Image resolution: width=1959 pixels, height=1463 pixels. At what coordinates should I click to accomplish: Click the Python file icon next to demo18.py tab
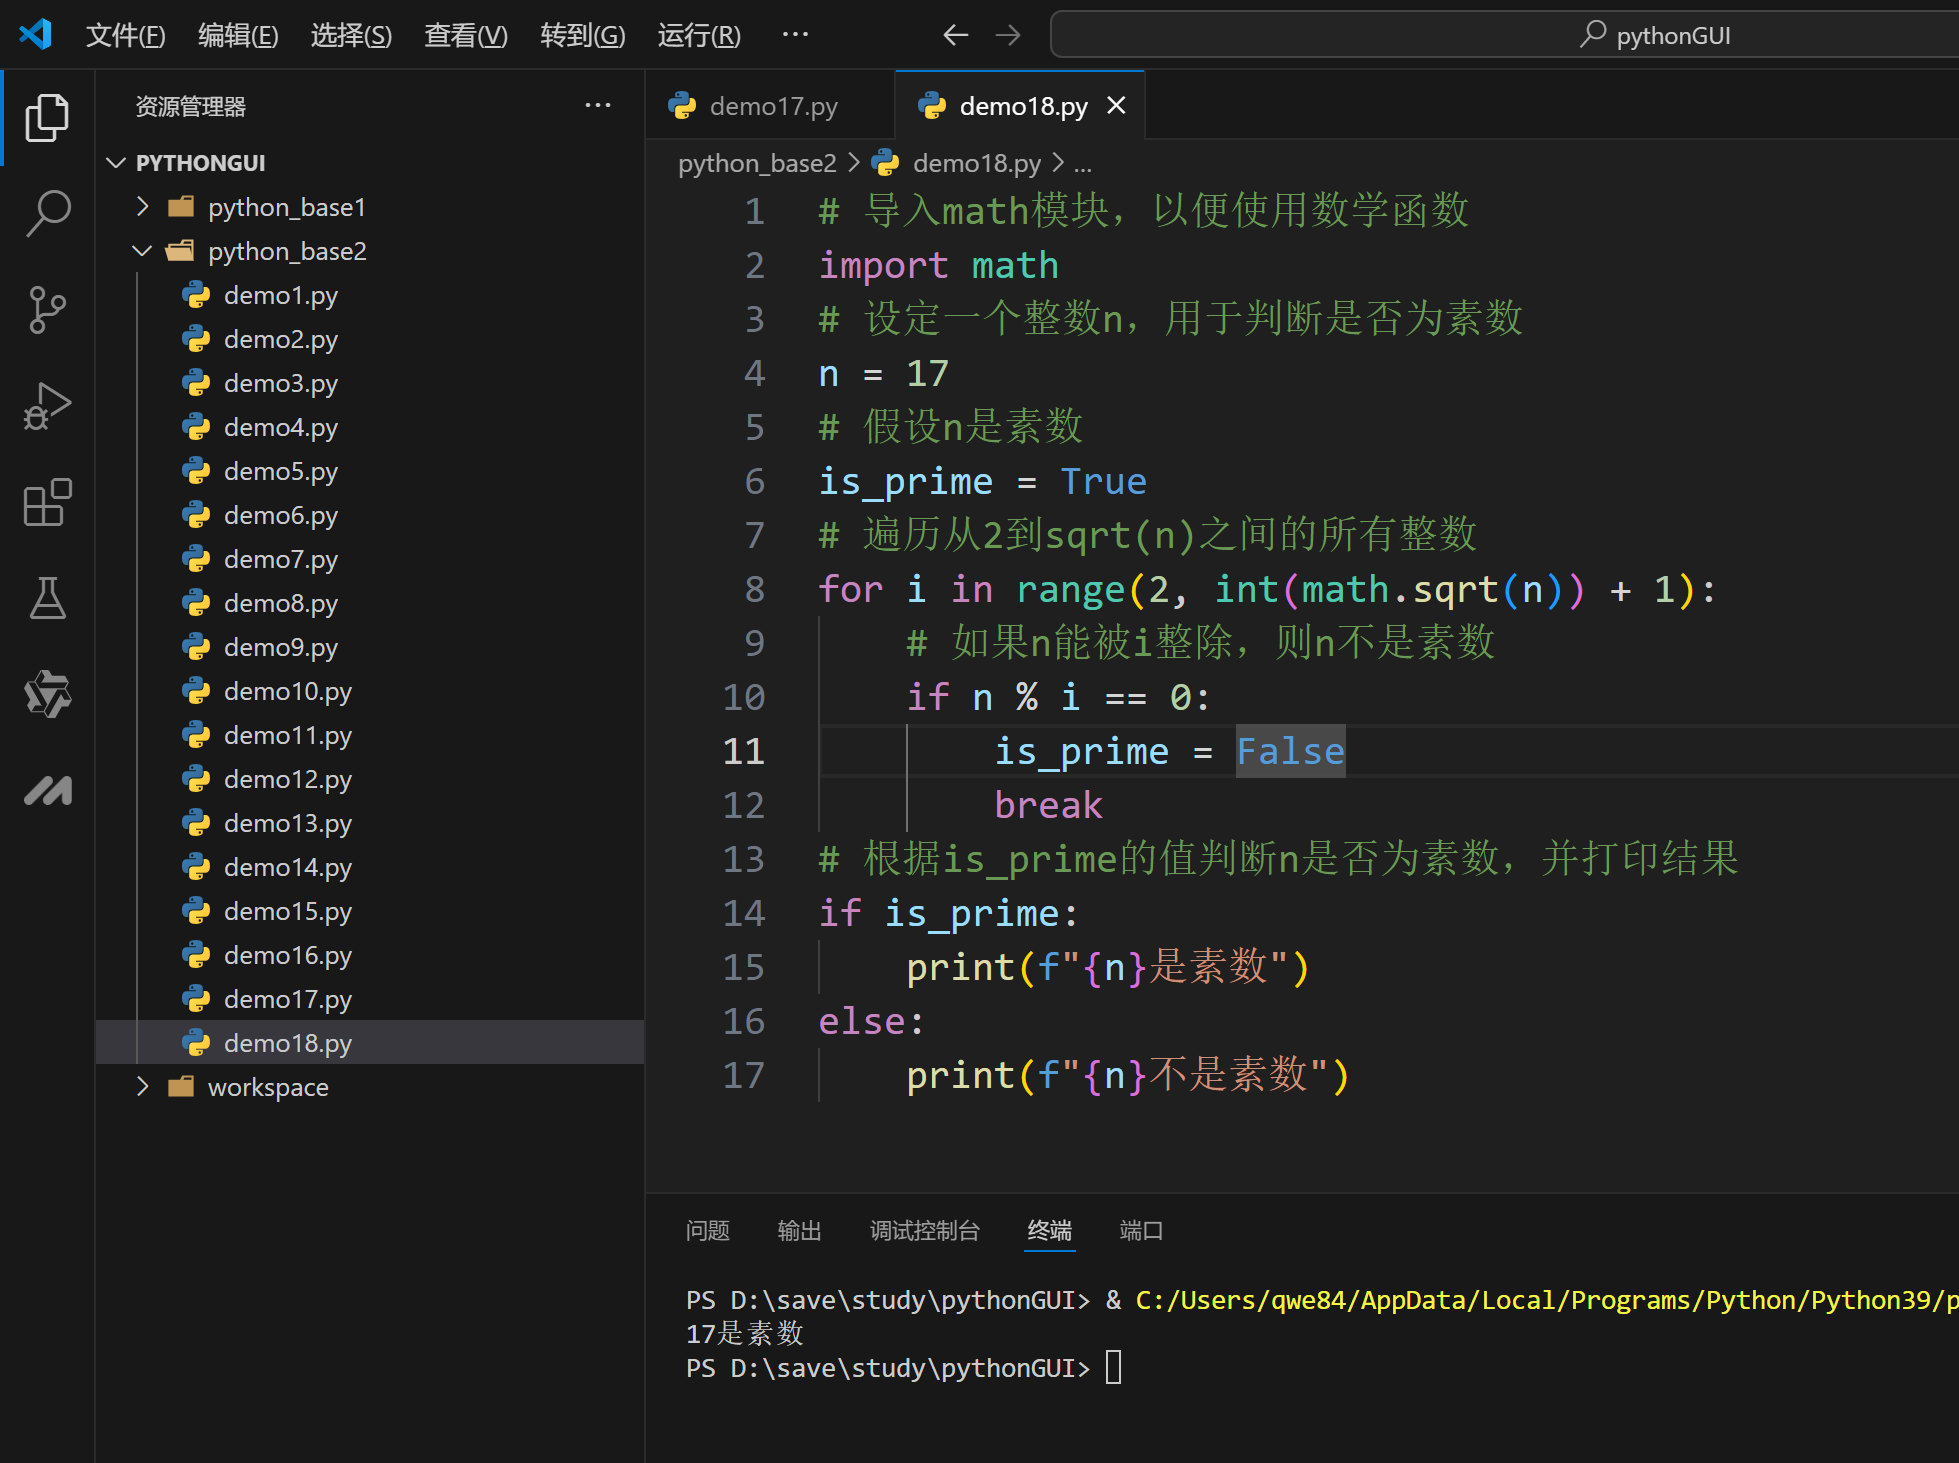(933, 105)
